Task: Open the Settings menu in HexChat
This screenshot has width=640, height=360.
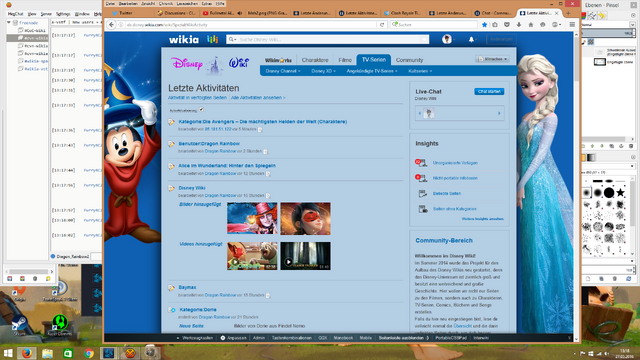Action: pyautogui.click(x=62, y=14)
